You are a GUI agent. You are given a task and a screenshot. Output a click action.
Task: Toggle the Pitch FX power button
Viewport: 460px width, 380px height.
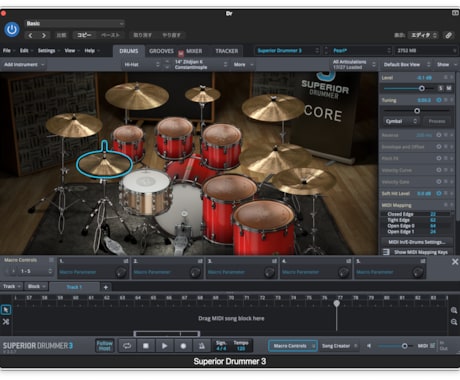click(439, 158)
